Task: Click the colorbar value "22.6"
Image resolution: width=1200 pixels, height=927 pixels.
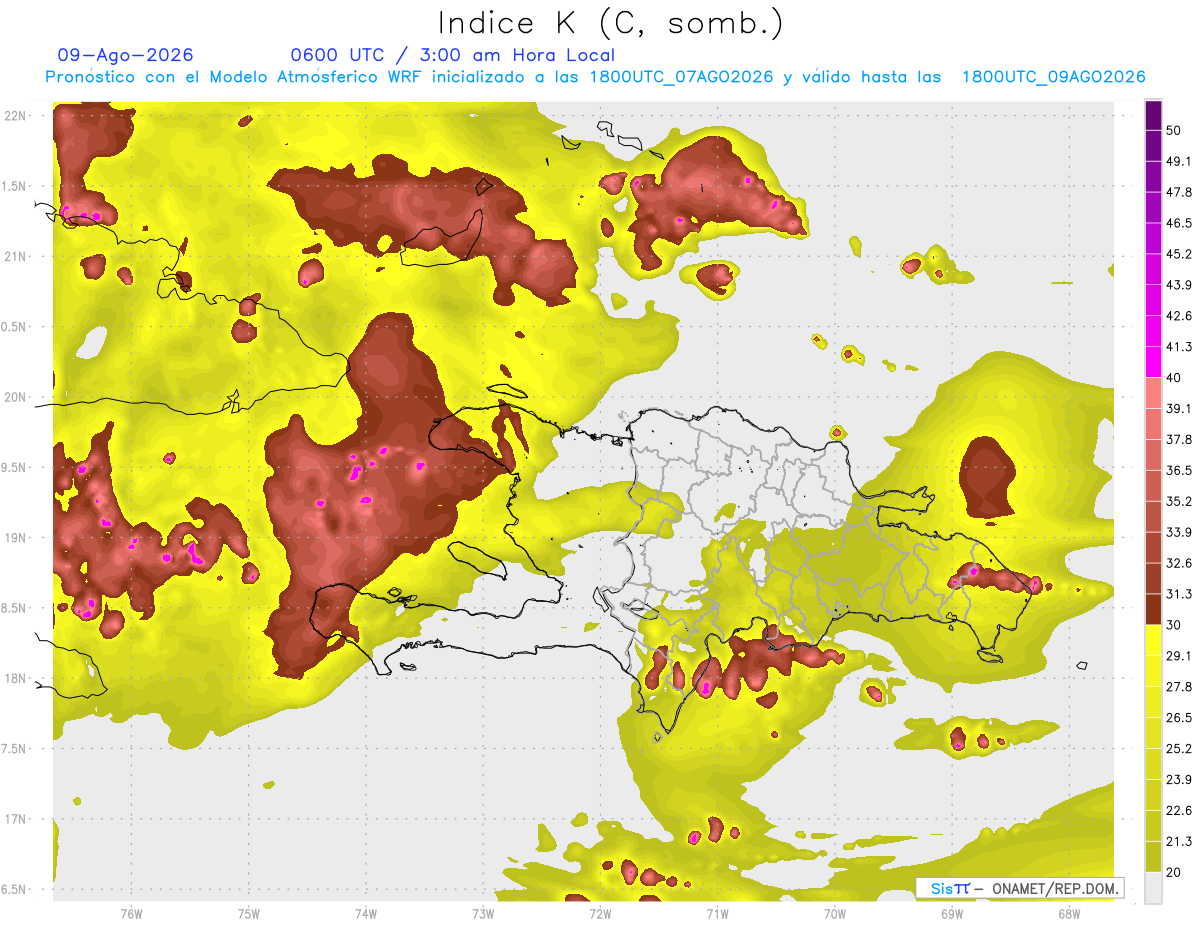Action: (x=1179, y=810)
